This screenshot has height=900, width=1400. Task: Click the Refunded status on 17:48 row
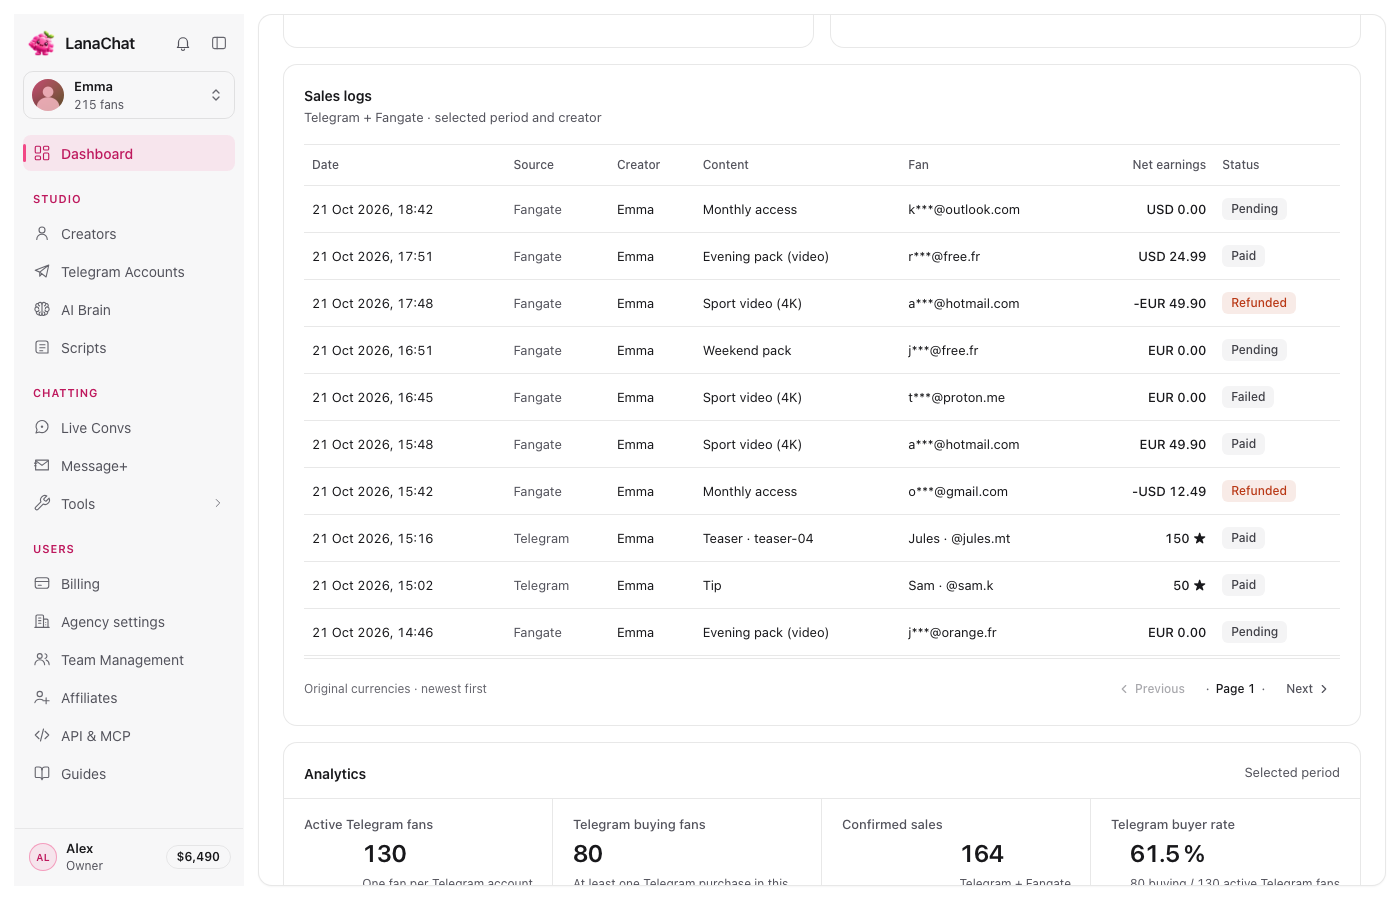(1259, 303)
